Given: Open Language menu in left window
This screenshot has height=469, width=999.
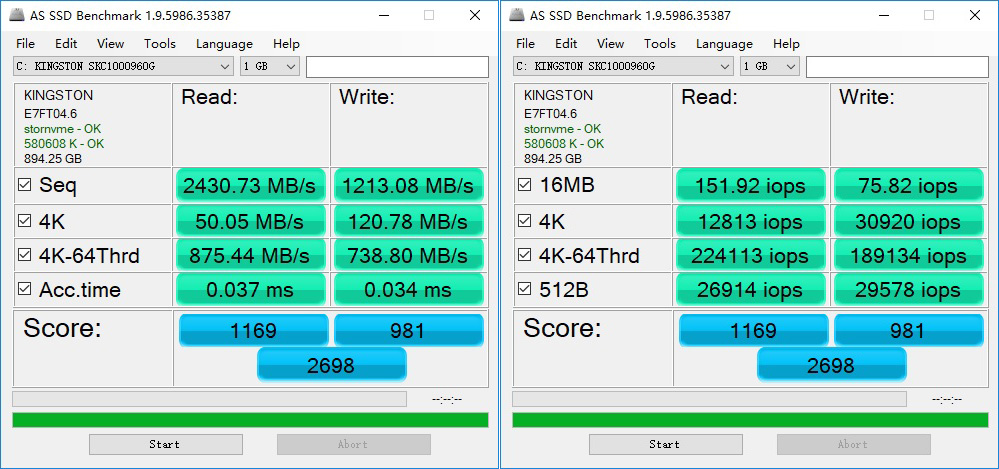Looking at the screenshot, I should pyautogui.click(x=224, y=43).
